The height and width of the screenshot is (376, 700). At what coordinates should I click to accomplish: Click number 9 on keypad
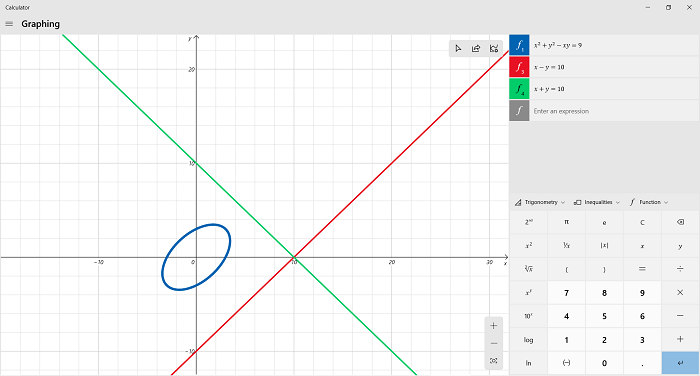(x=642, y=292)
